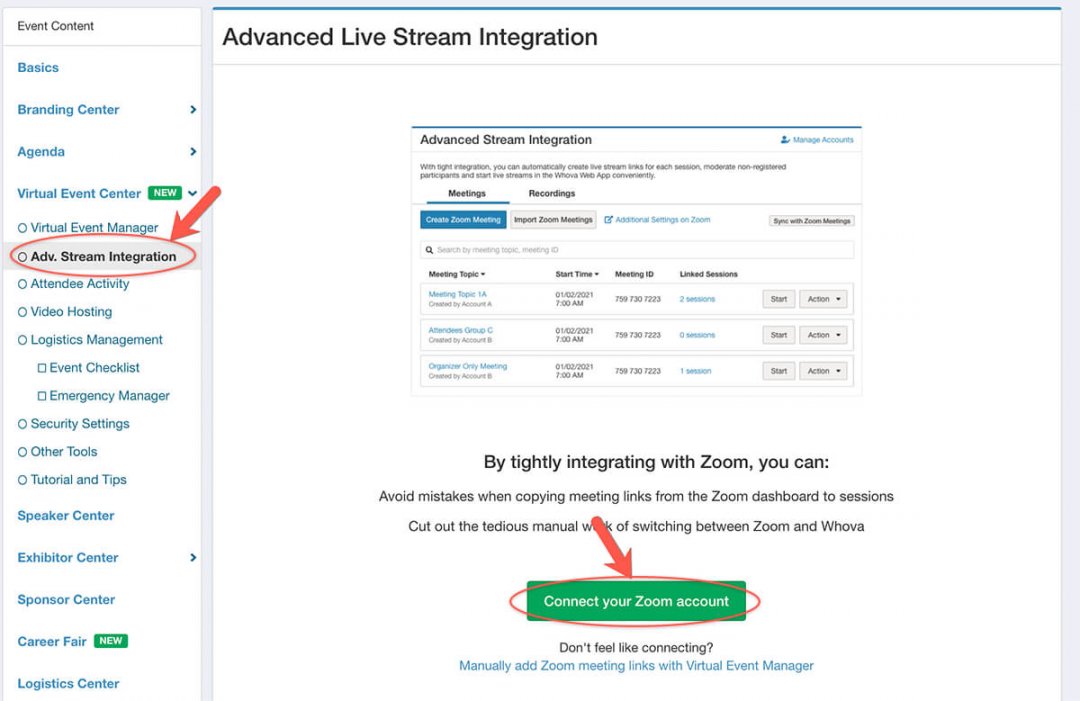
Task: Click the Manage Accounts person icon
Action: 784,139
